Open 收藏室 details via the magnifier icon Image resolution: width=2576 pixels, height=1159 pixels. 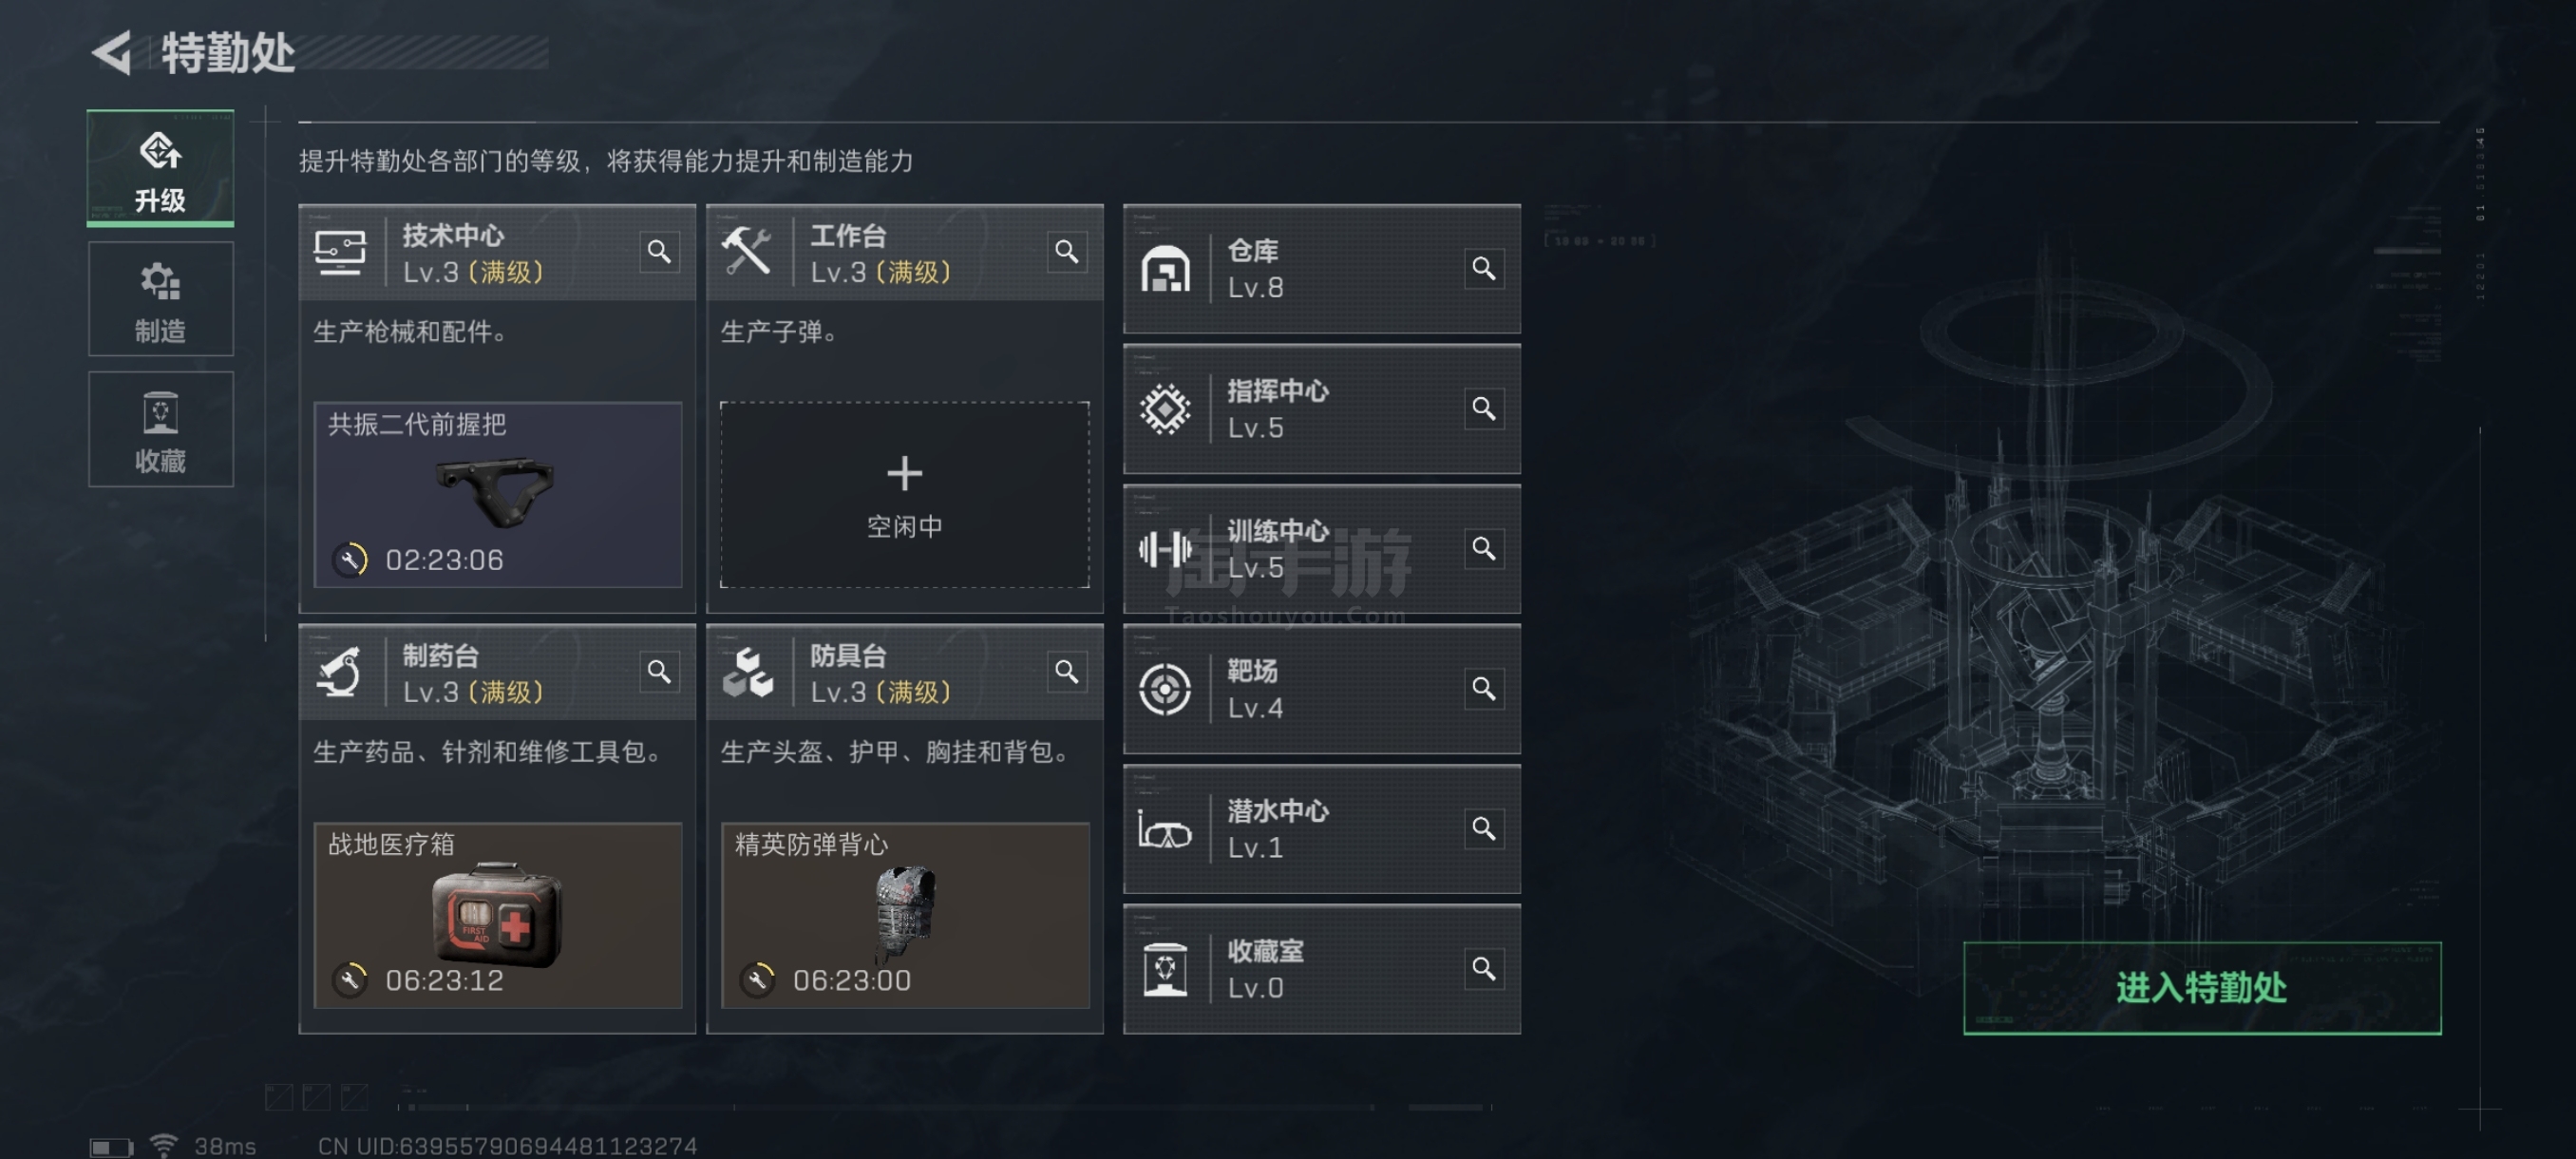coord(1484,968)
